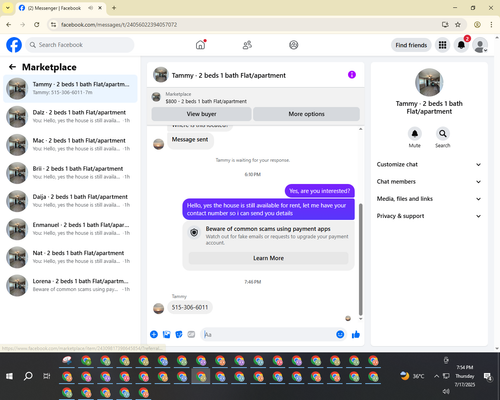Open the menu grid icon
This screenshot has height=400, width=500.
pos(442,45)
